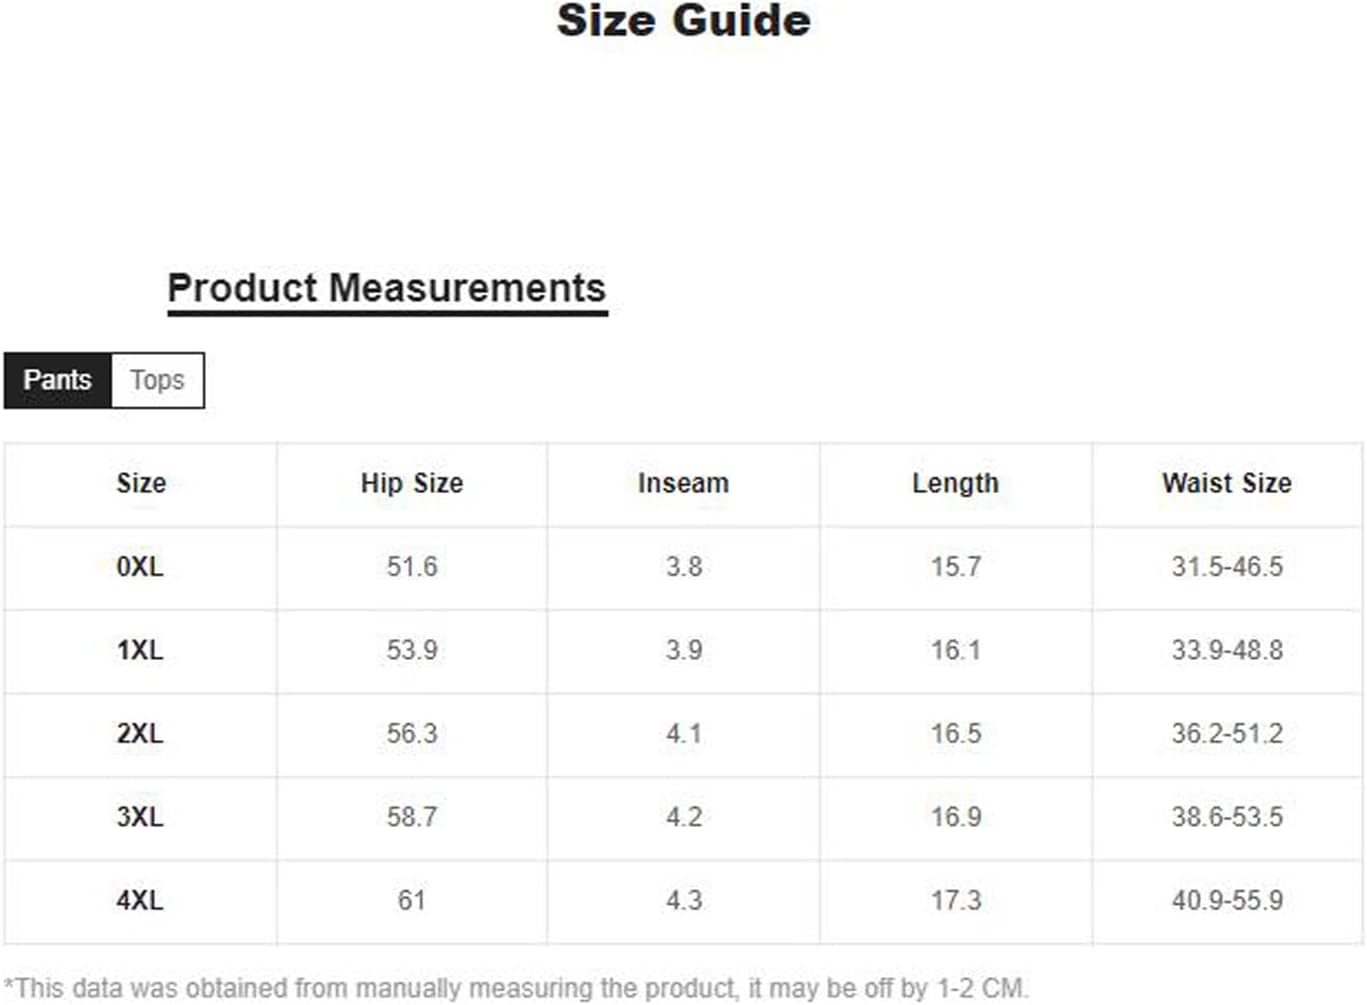1367x1005 pixels.
Task: Click the 40.9-55.9 waist size cell
Action: 1227,900
